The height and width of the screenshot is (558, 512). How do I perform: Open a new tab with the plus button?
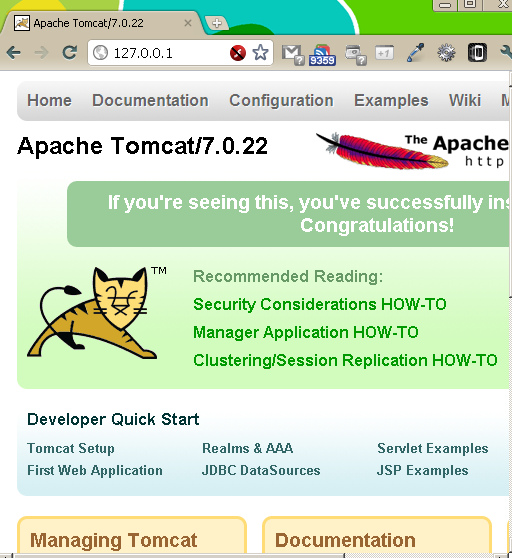tap(217, 23)
